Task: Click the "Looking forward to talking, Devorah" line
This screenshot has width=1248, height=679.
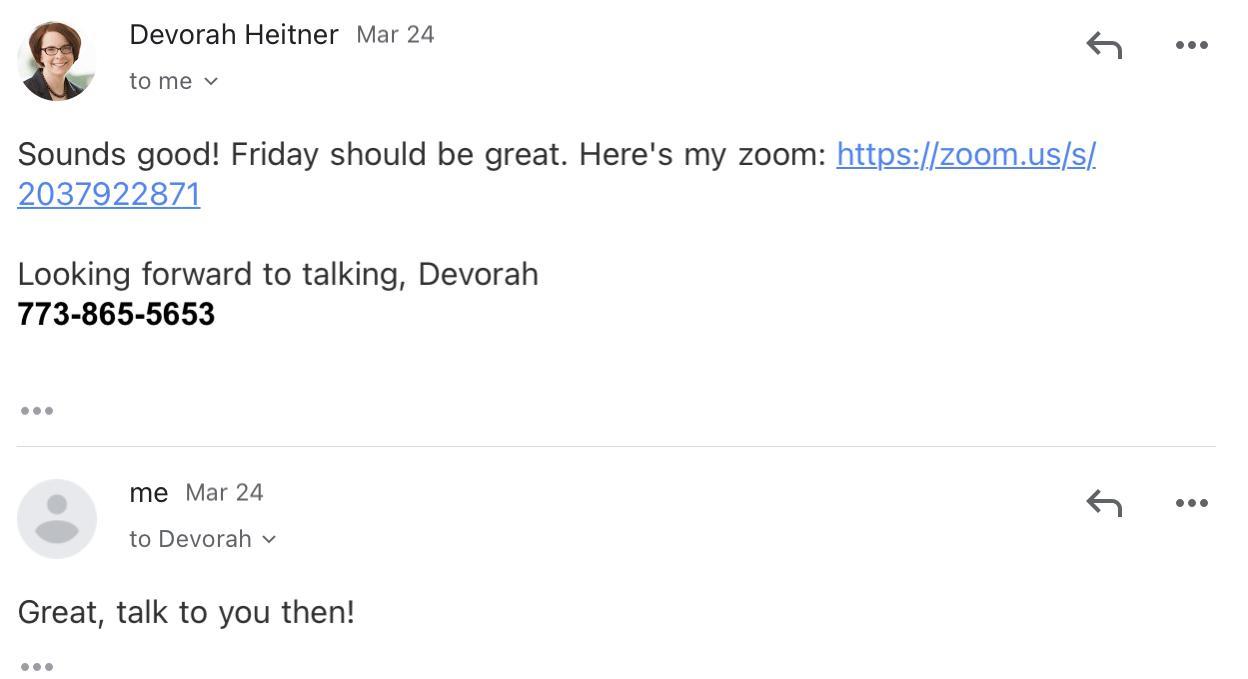Action: click(278, 274)
